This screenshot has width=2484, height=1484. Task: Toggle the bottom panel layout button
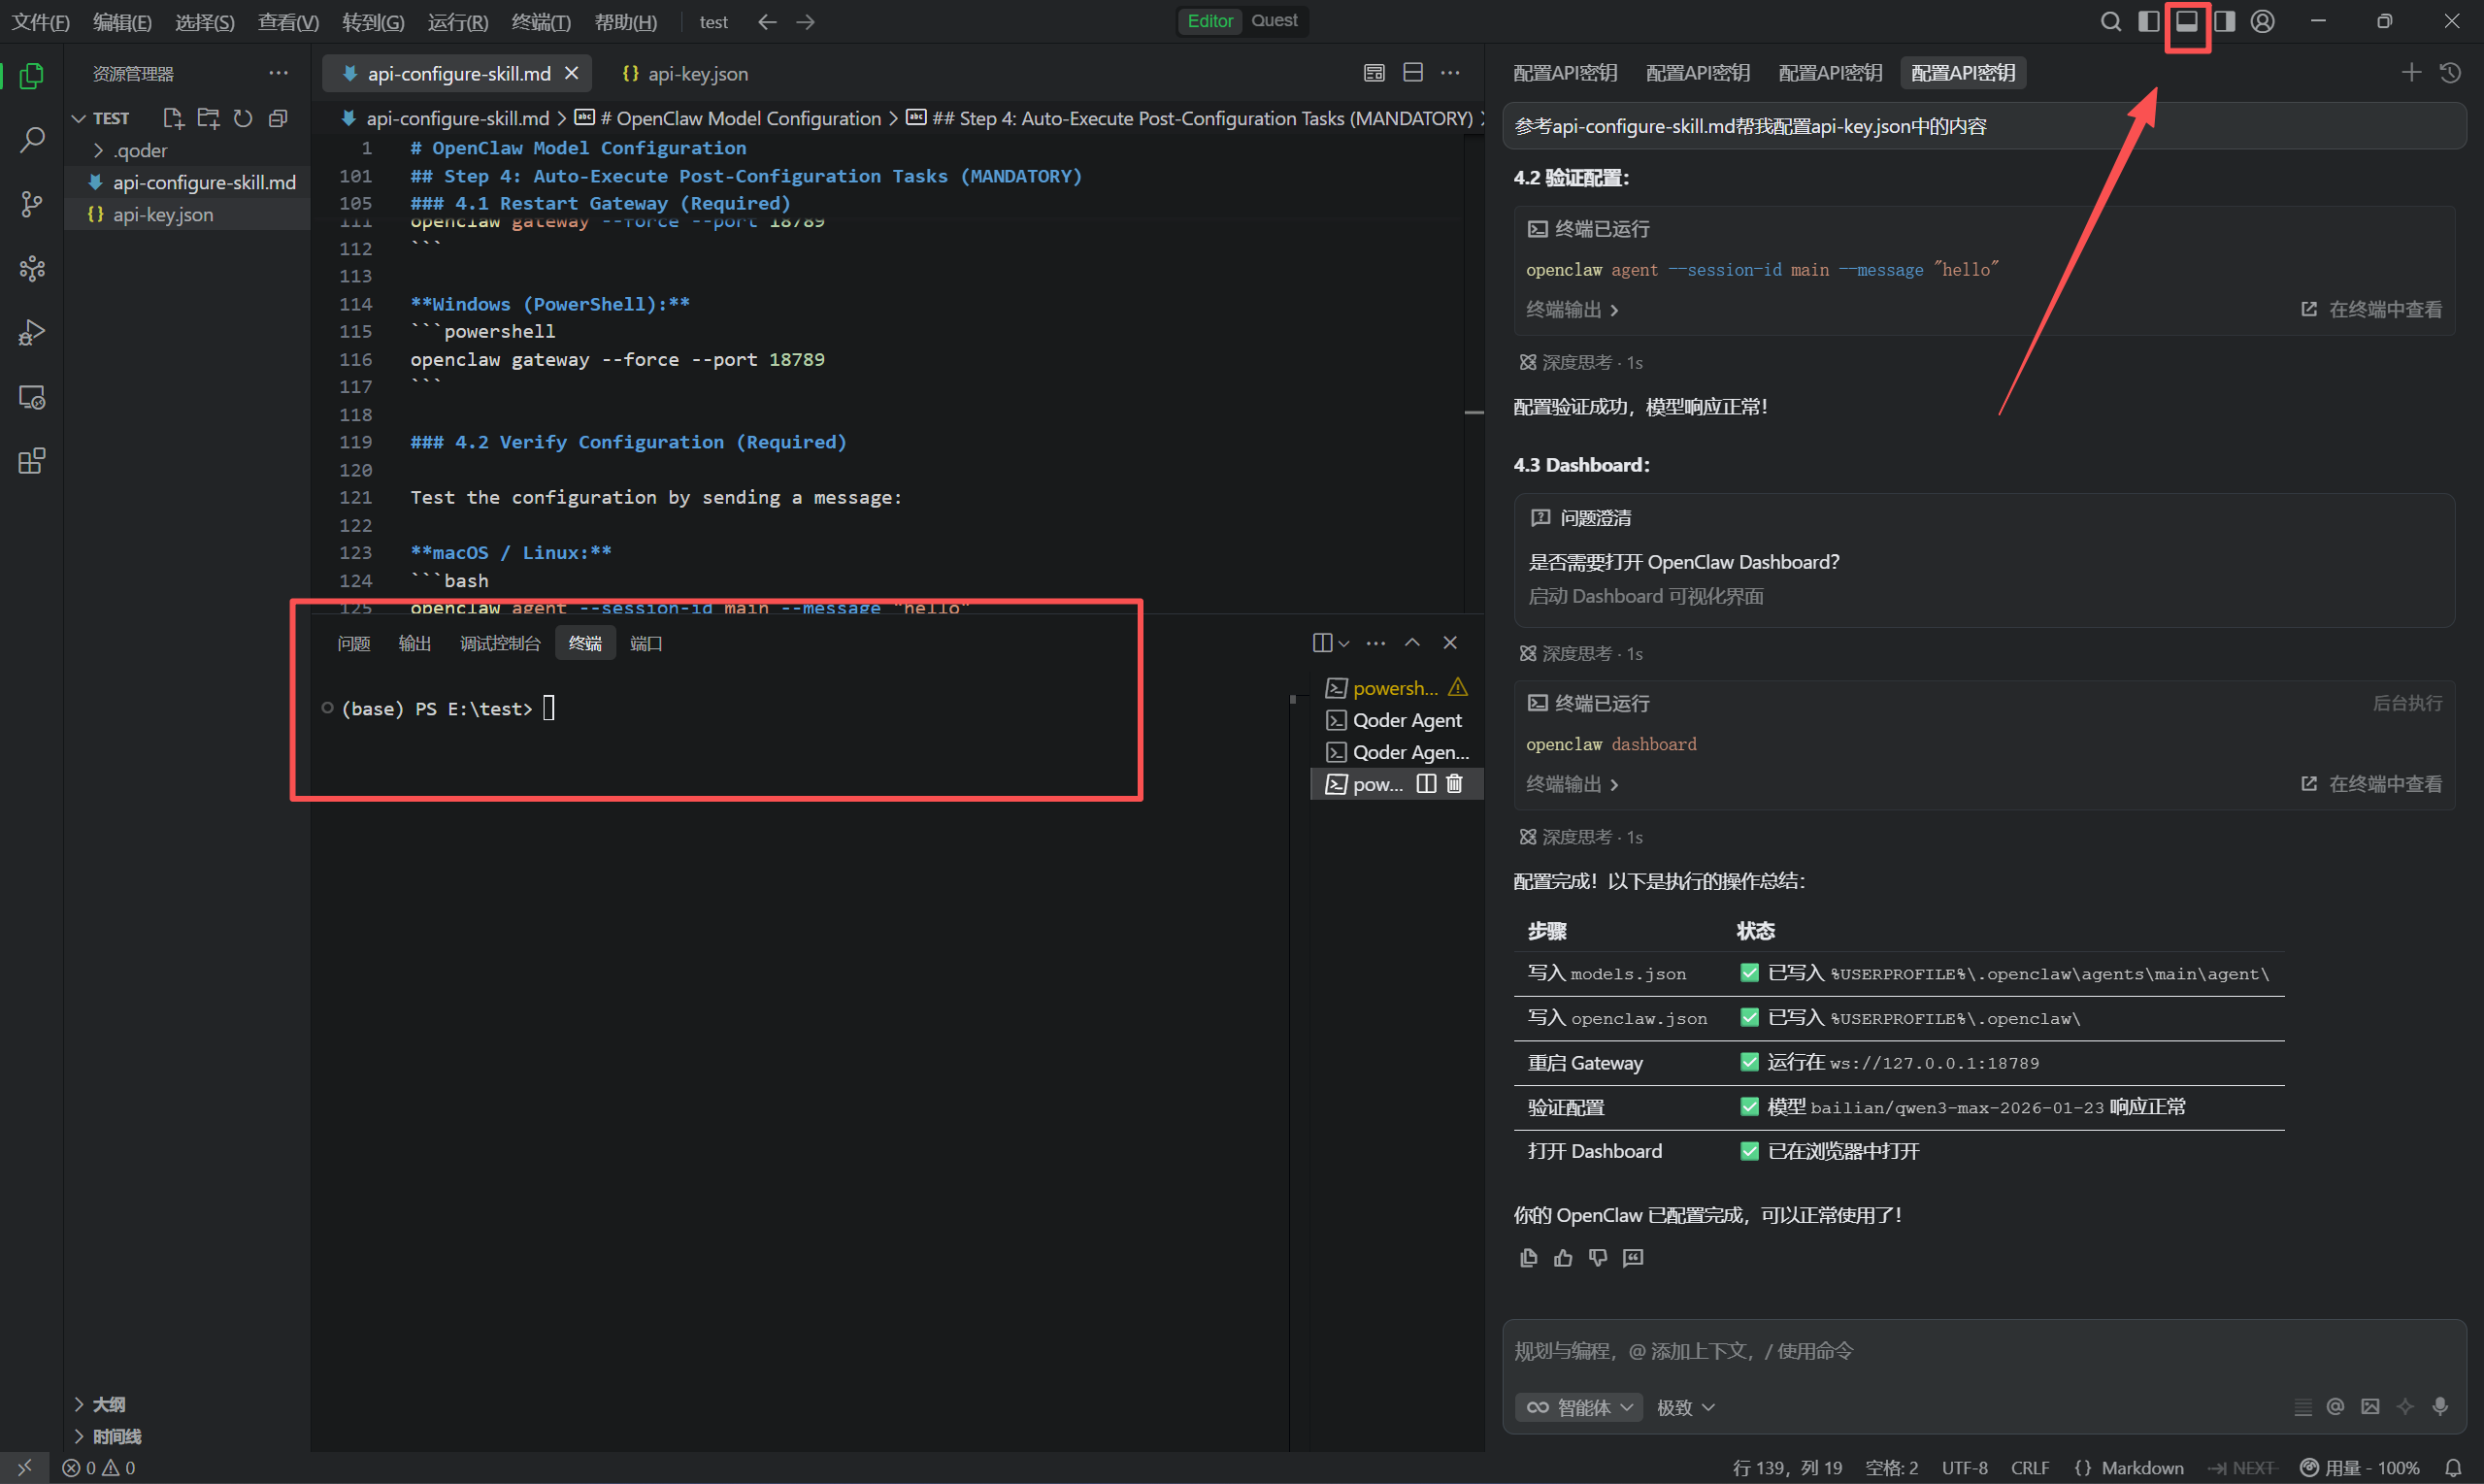click(2186, 21)
